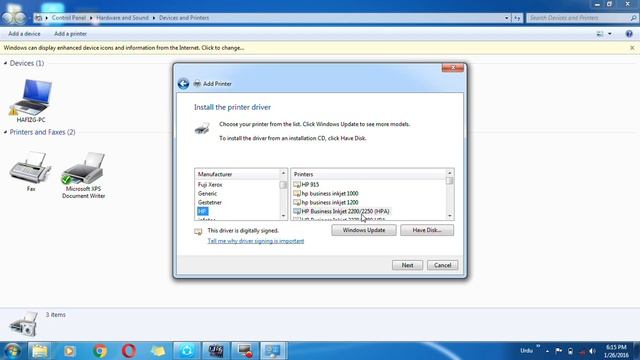Image resolution: width=640 pixels, height=360 pixels.
Task: Click Next in Add Printer dialog
Action: [x=407, y=265]
